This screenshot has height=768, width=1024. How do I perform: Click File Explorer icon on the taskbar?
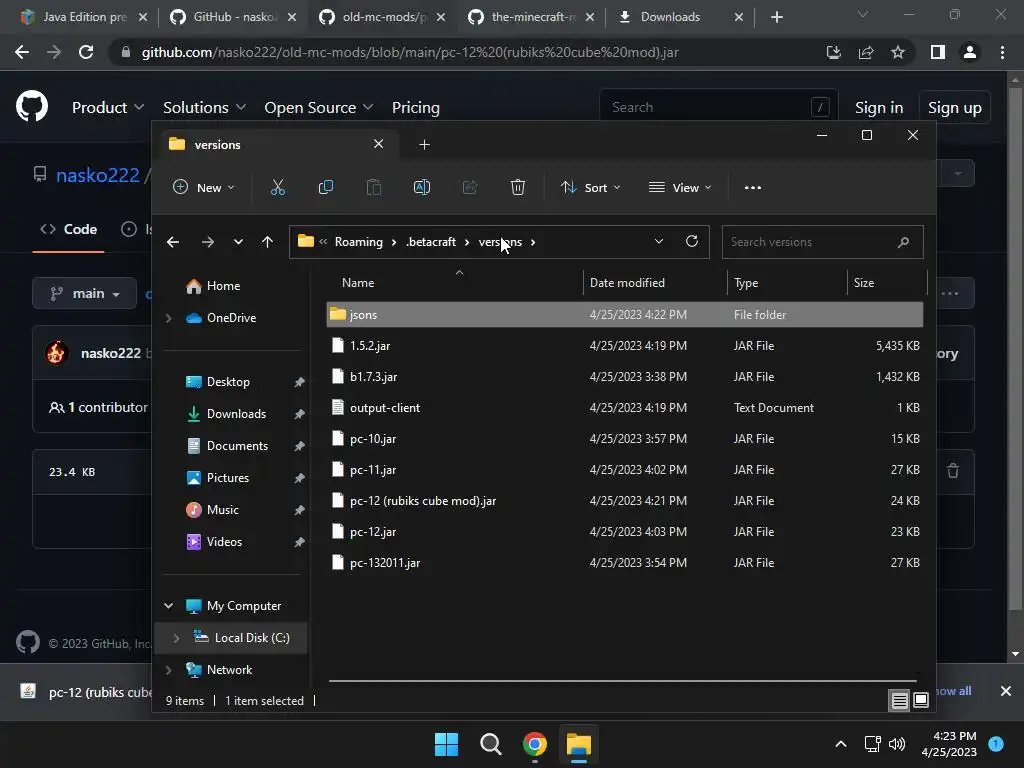tap(579, 744)
